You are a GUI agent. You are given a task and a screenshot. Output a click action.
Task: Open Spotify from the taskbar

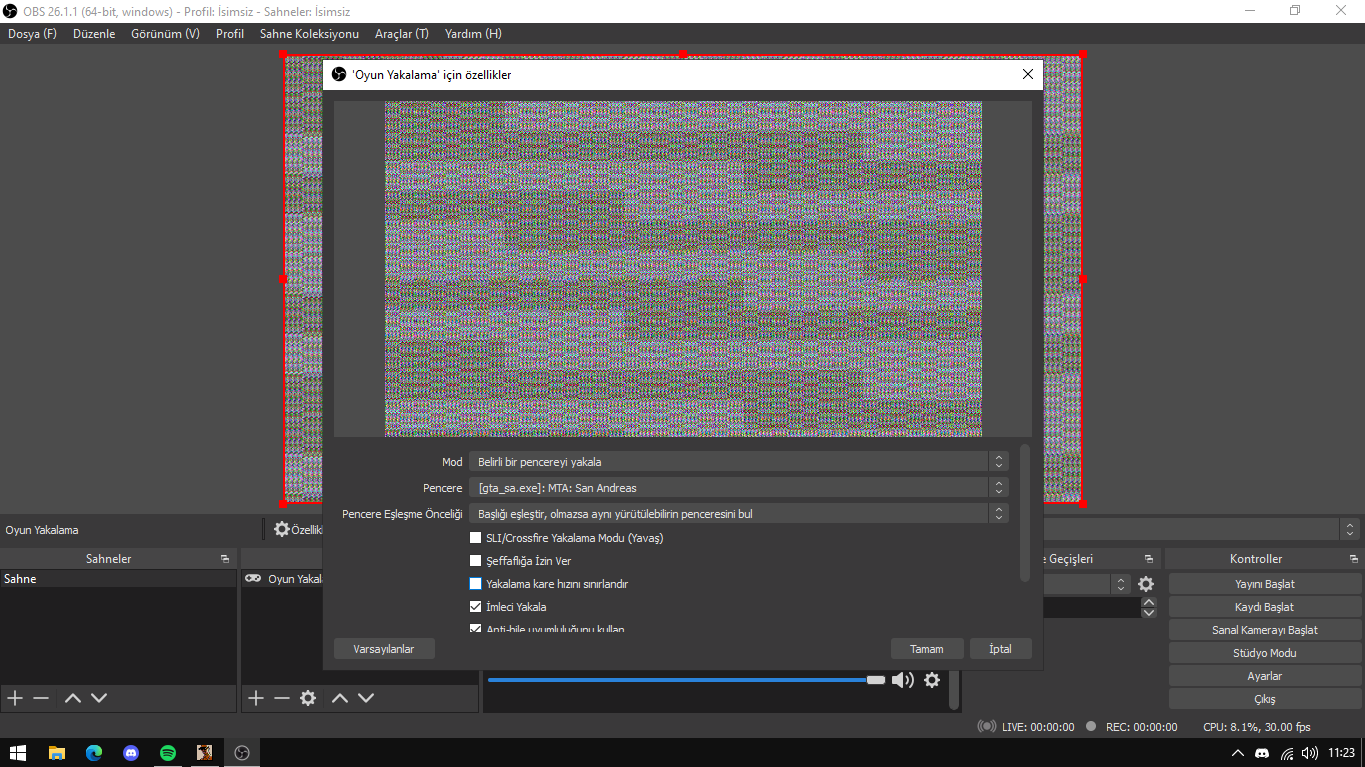[168, 753]
